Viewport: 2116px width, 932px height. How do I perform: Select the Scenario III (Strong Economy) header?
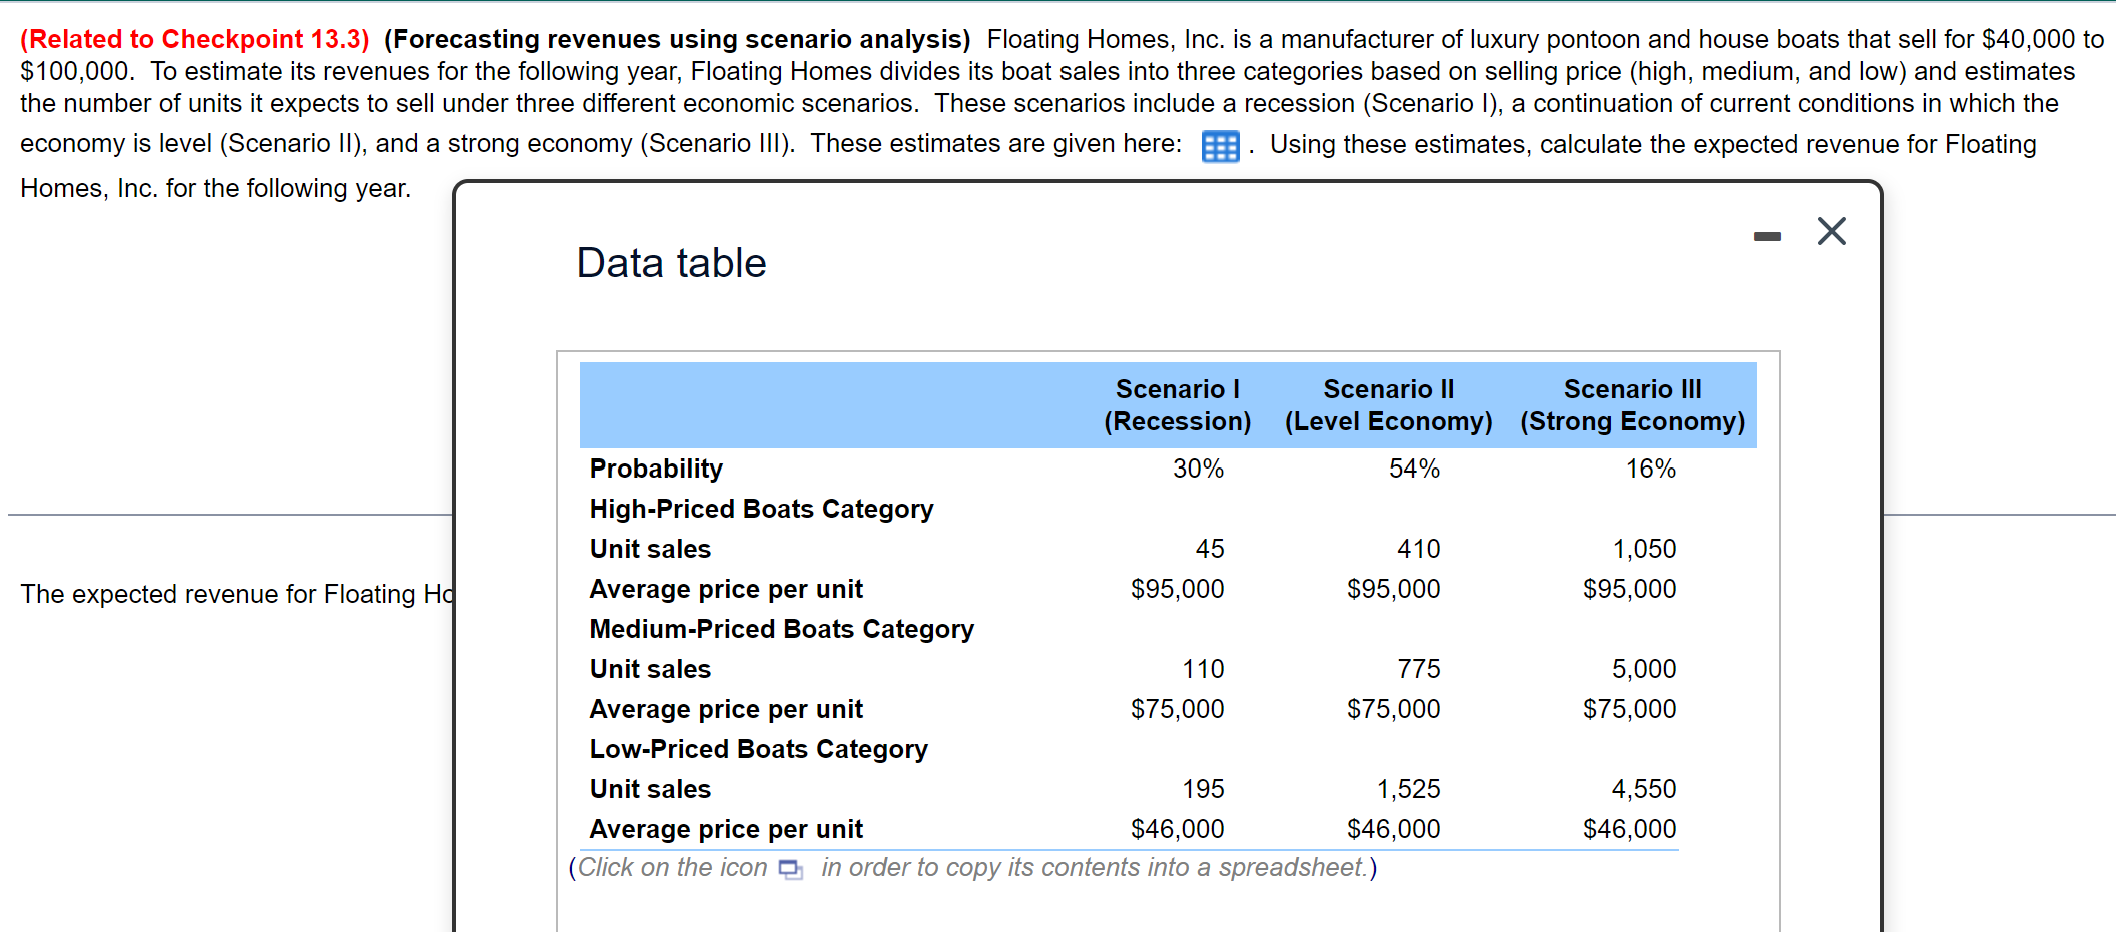tap(1632, 405)
